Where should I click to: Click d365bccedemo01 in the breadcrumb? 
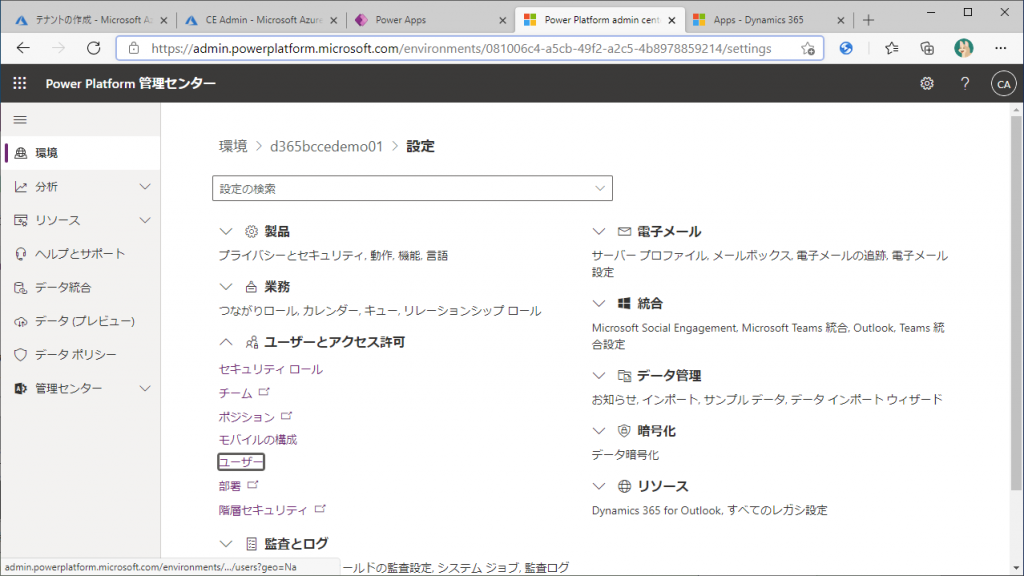tap(327, 146)
